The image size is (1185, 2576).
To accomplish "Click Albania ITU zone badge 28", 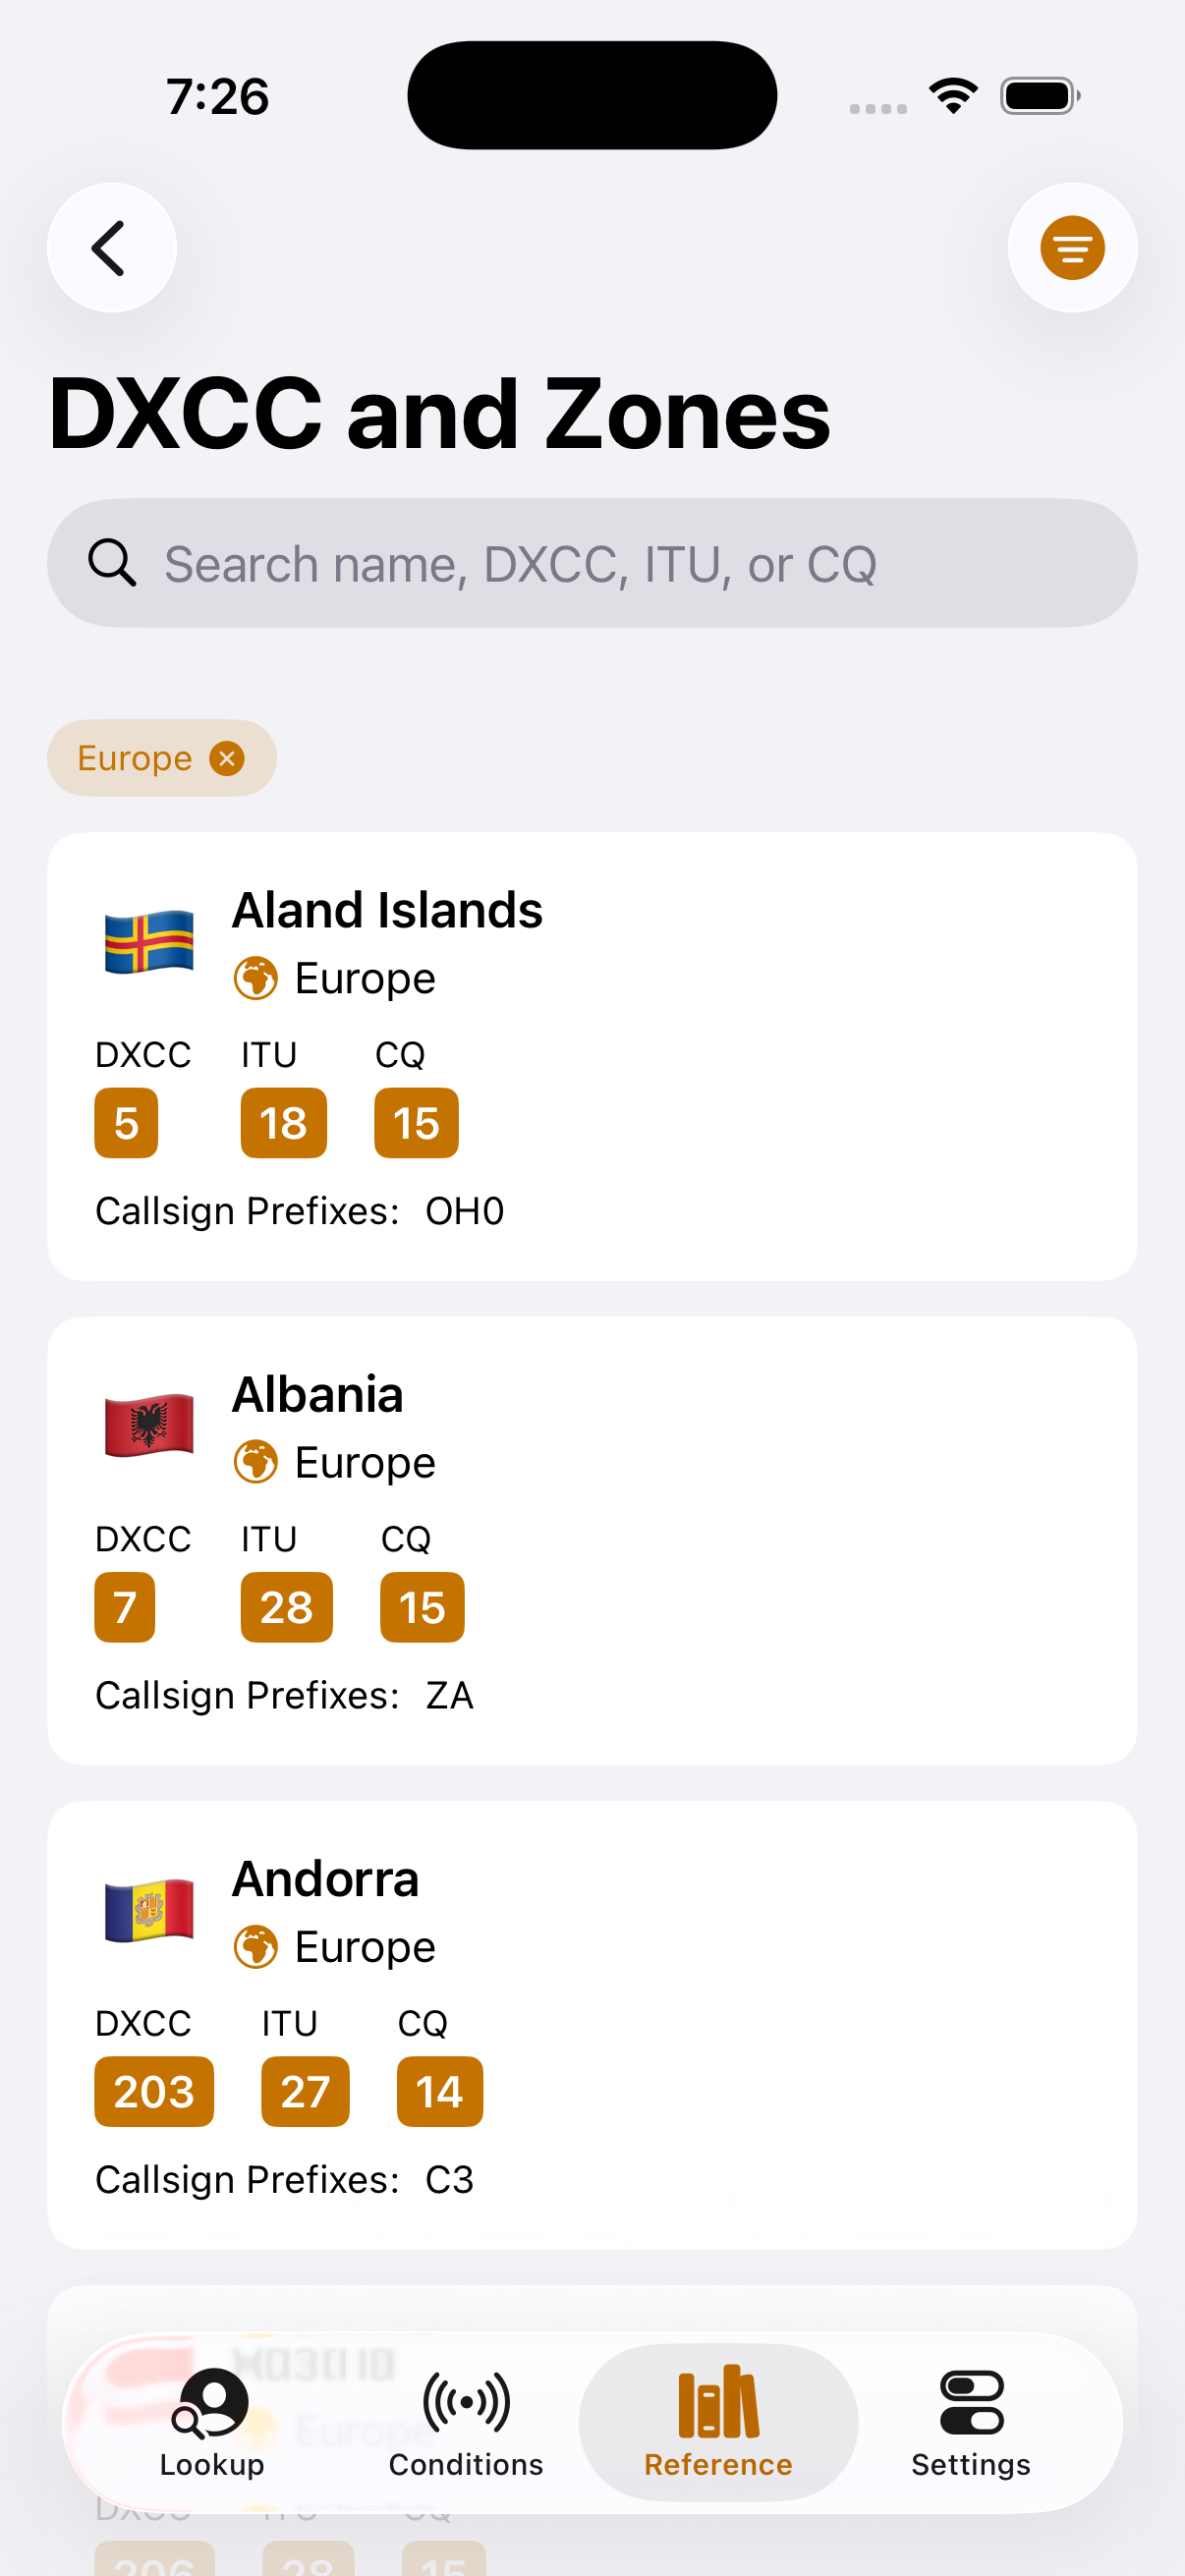I will click(286, 1607).
